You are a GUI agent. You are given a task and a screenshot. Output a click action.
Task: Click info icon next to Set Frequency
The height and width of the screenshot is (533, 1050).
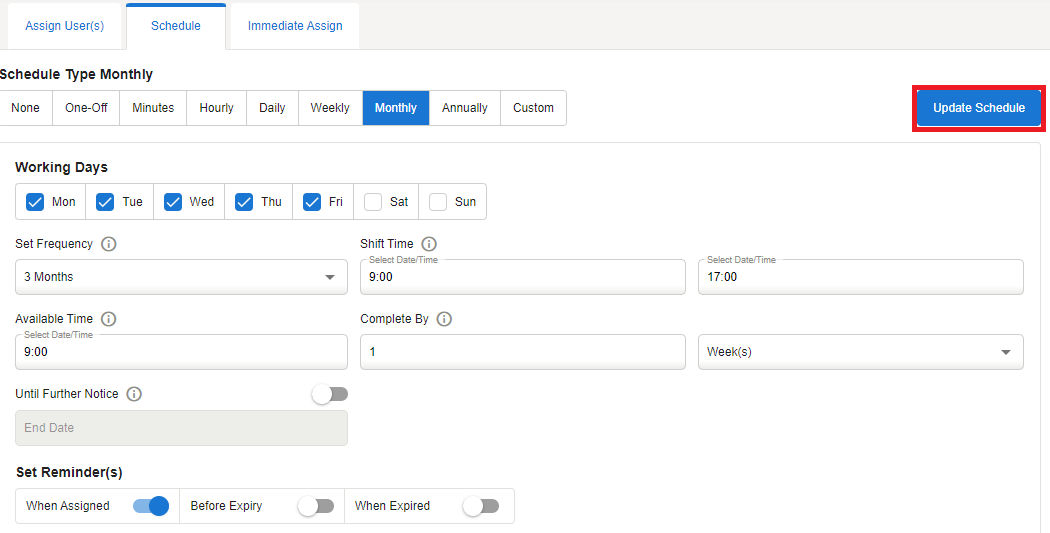tap(109, 244)
